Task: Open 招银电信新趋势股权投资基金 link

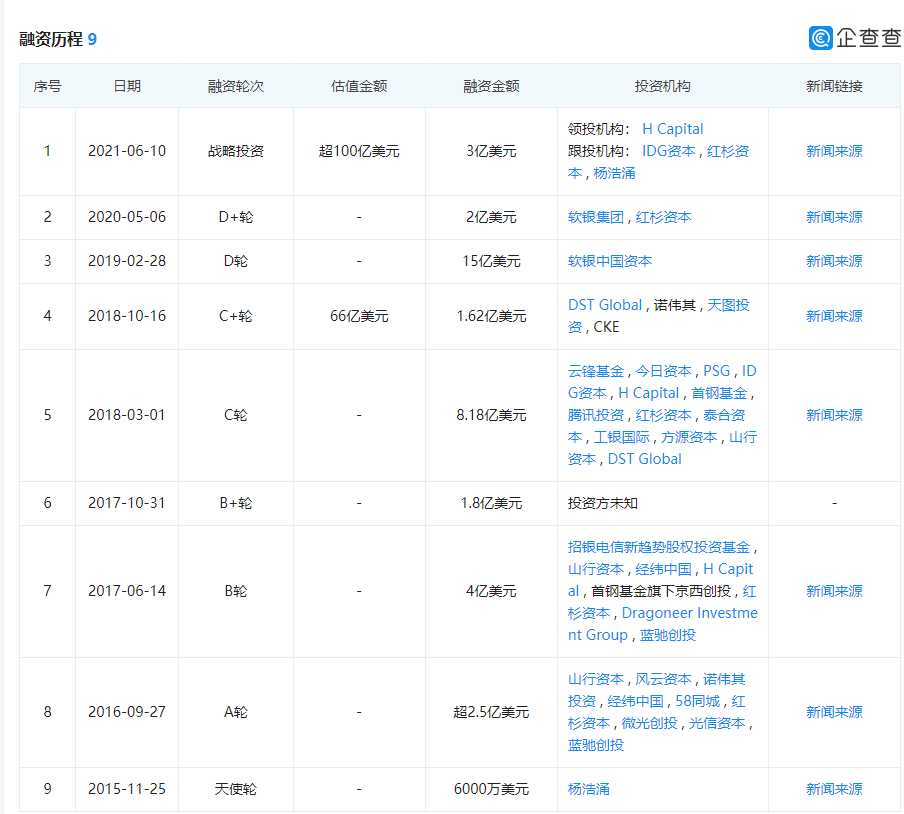Action: coord(659,547)
